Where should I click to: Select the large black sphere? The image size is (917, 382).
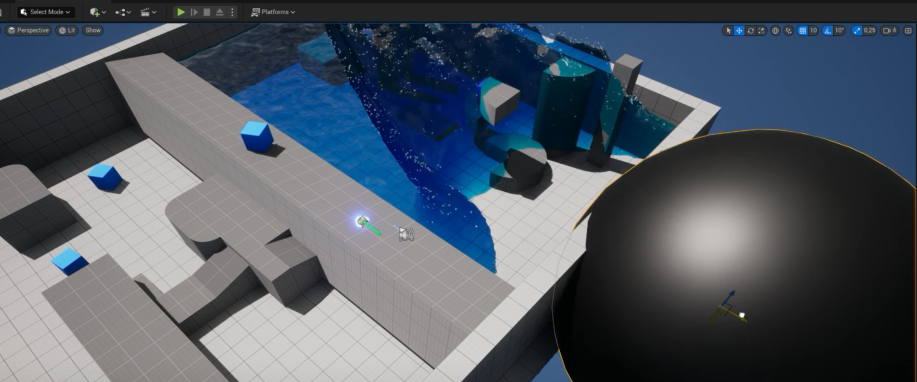point(737,257)
